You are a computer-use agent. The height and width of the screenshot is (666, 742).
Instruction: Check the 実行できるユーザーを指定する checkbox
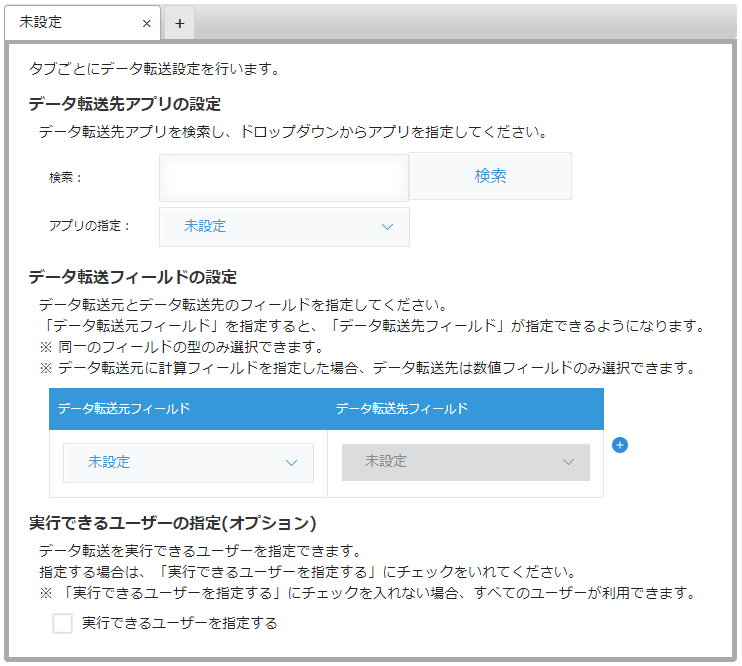tap(62, 623)
